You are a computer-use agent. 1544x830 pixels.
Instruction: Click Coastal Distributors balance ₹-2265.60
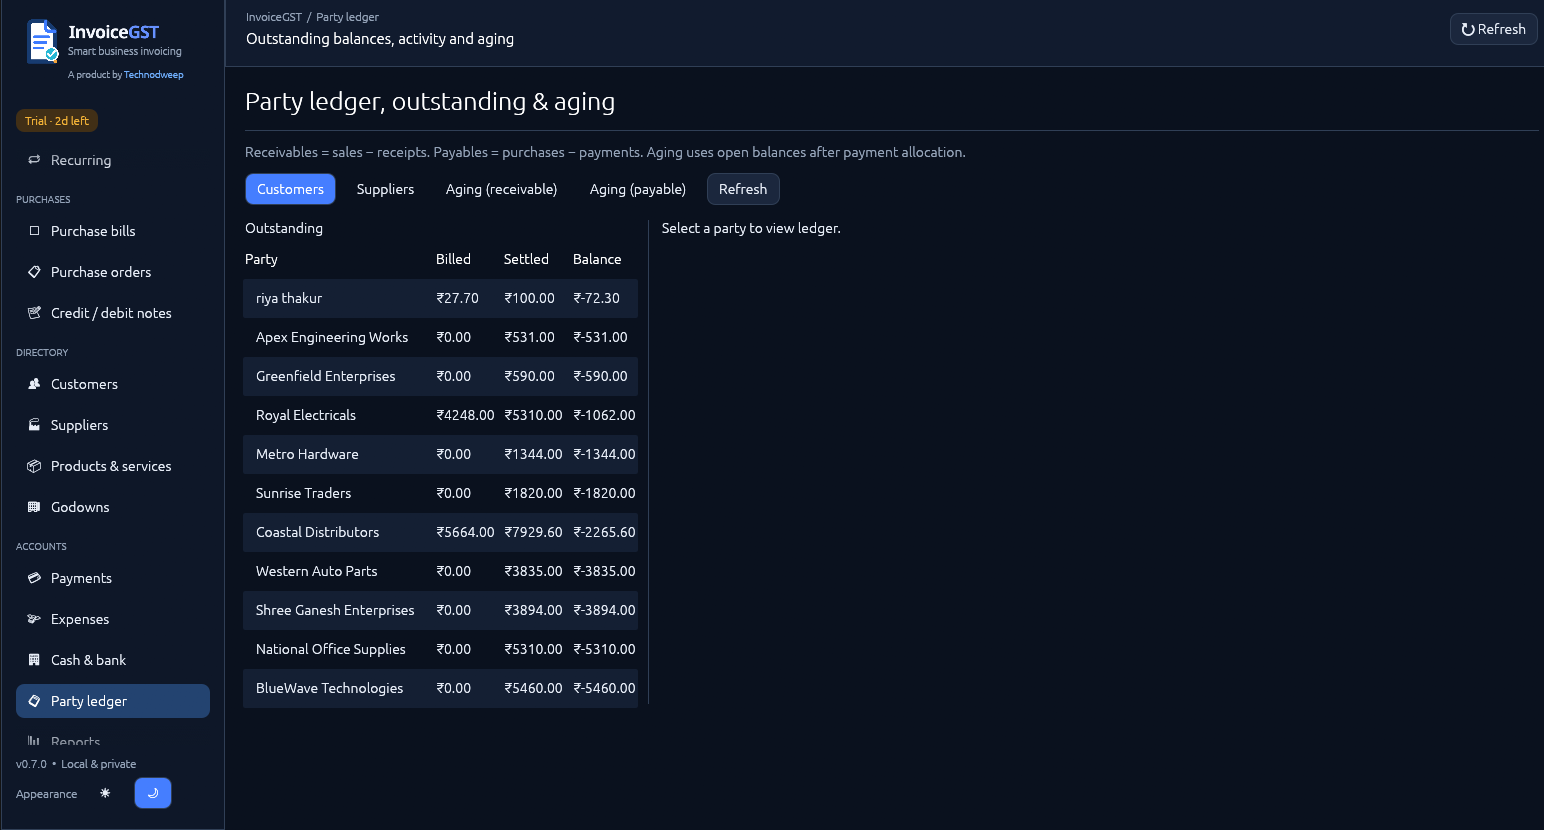[x=604, y=532]
